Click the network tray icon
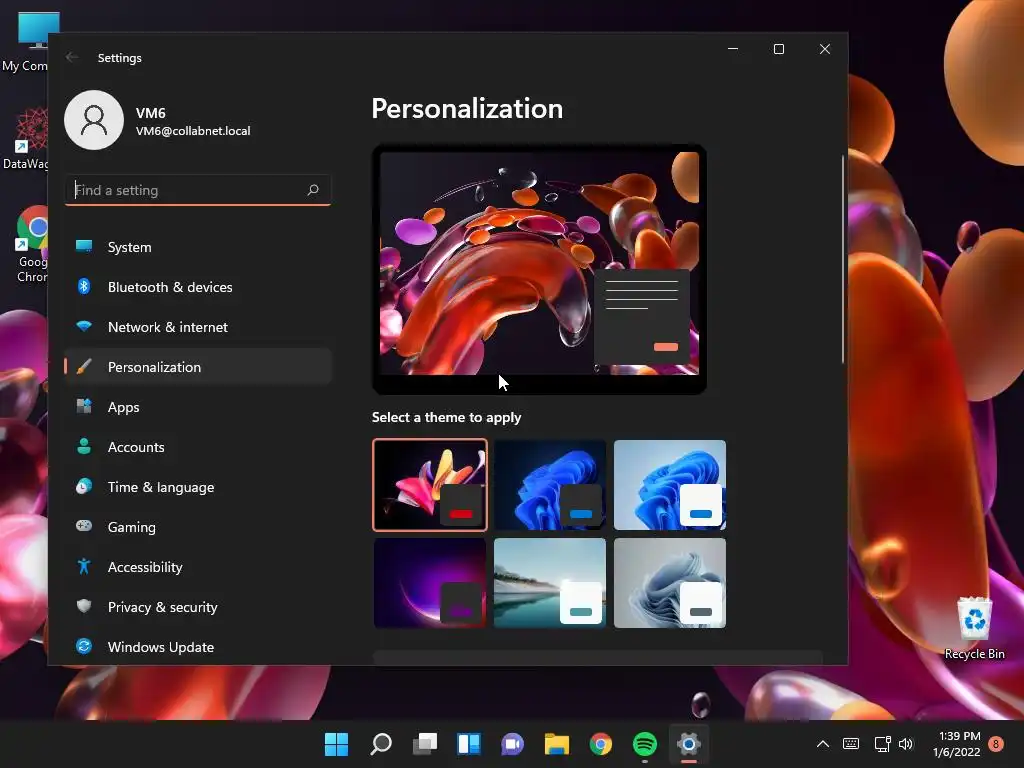Screen dimensions: 1024x768 coord(882,743)
